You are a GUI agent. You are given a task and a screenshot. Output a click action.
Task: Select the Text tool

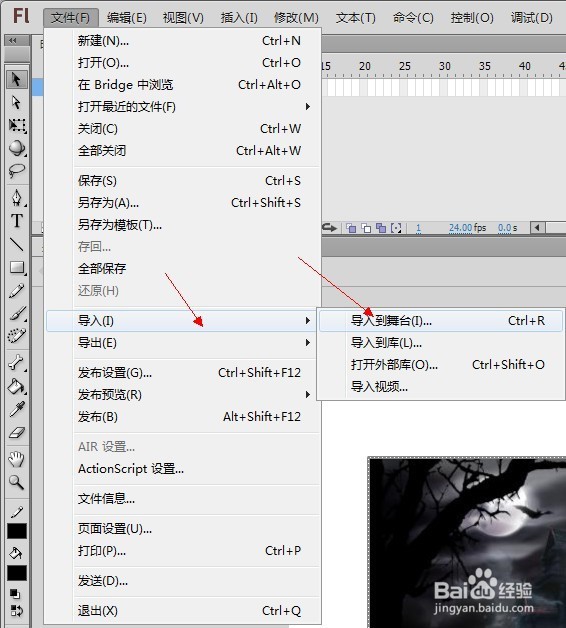pyautogui.click(x=16, y=221)
